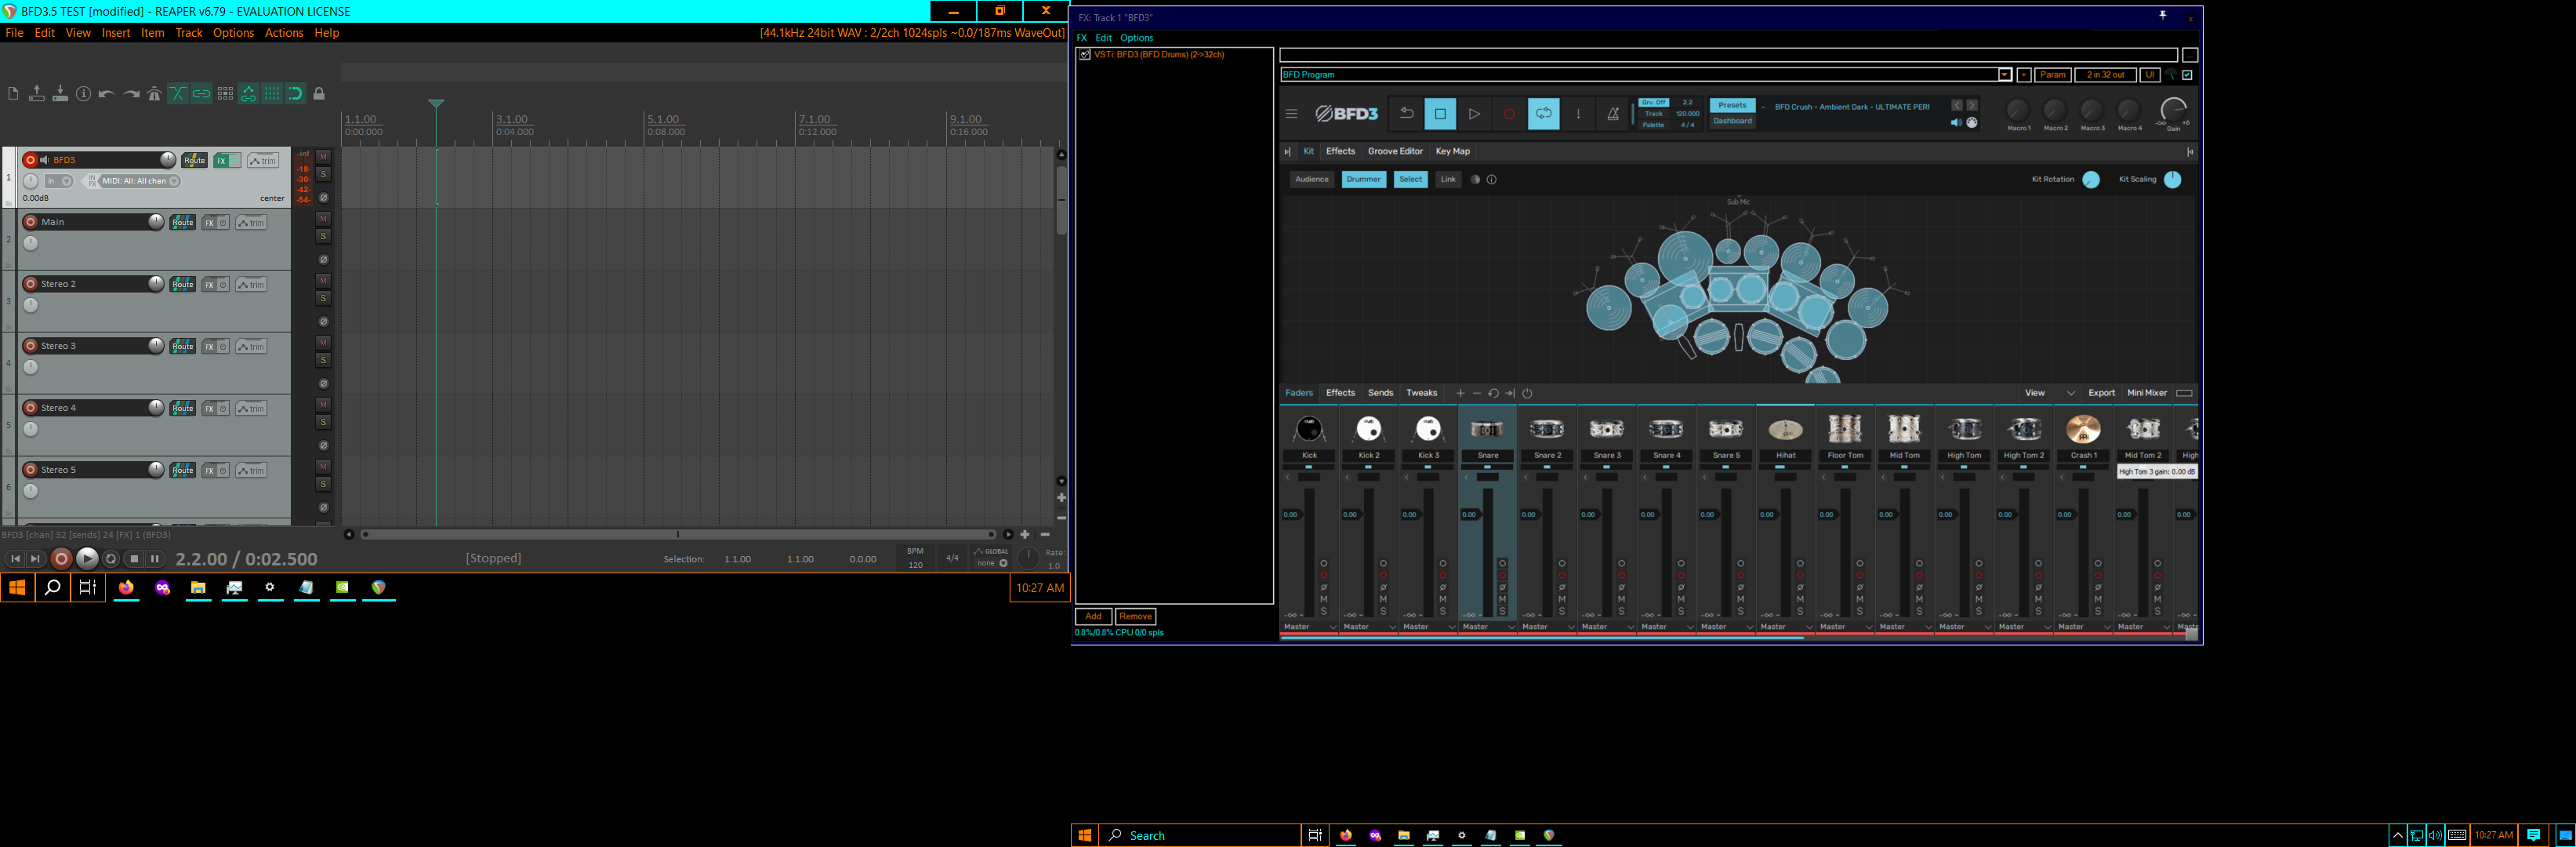This screenshot has width=2576, height=847.
Task: Click the Export button in mixer
Action: [x=2101, y=393]
